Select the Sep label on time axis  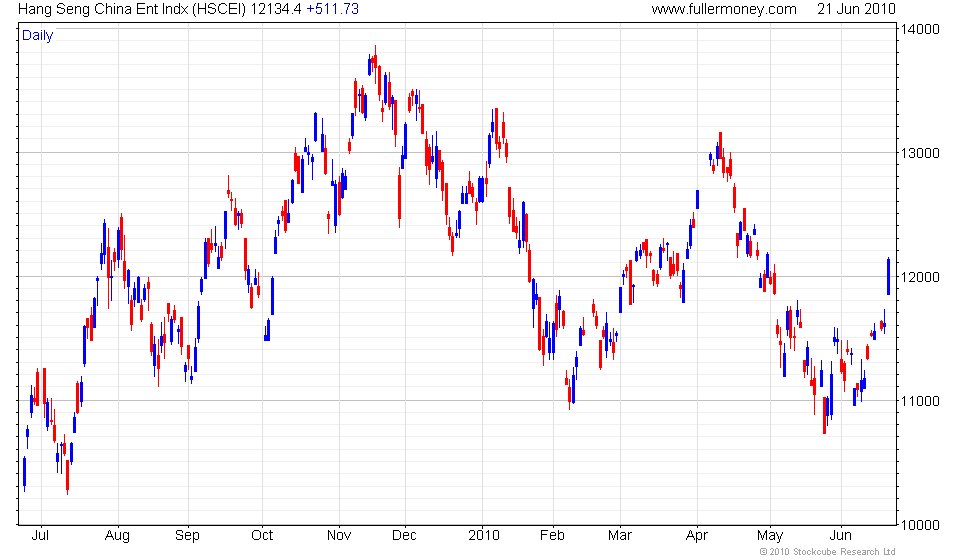(x=187, y=536)
